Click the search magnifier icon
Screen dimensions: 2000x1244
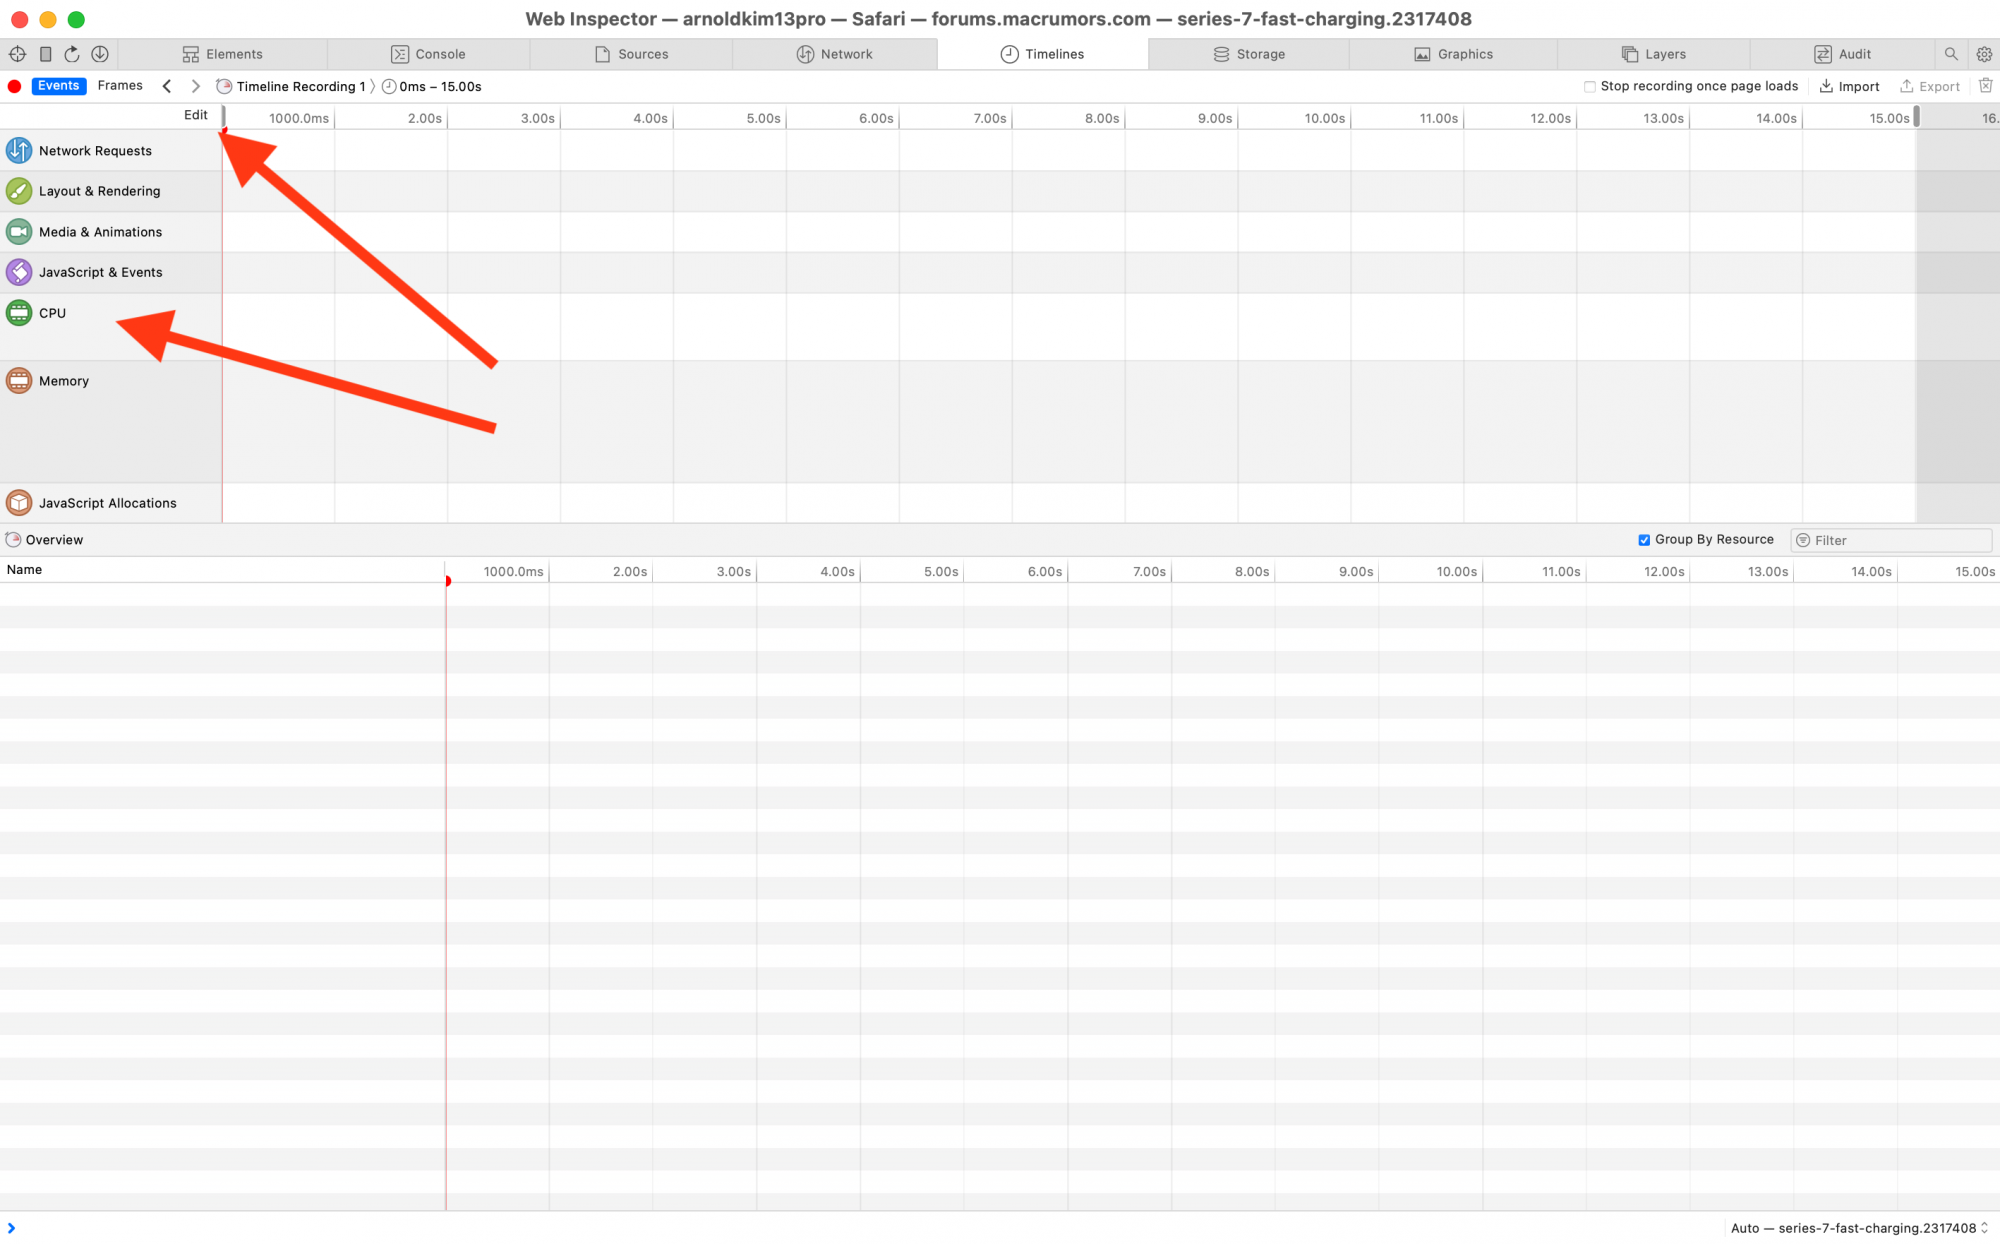tap(1951, 54)
